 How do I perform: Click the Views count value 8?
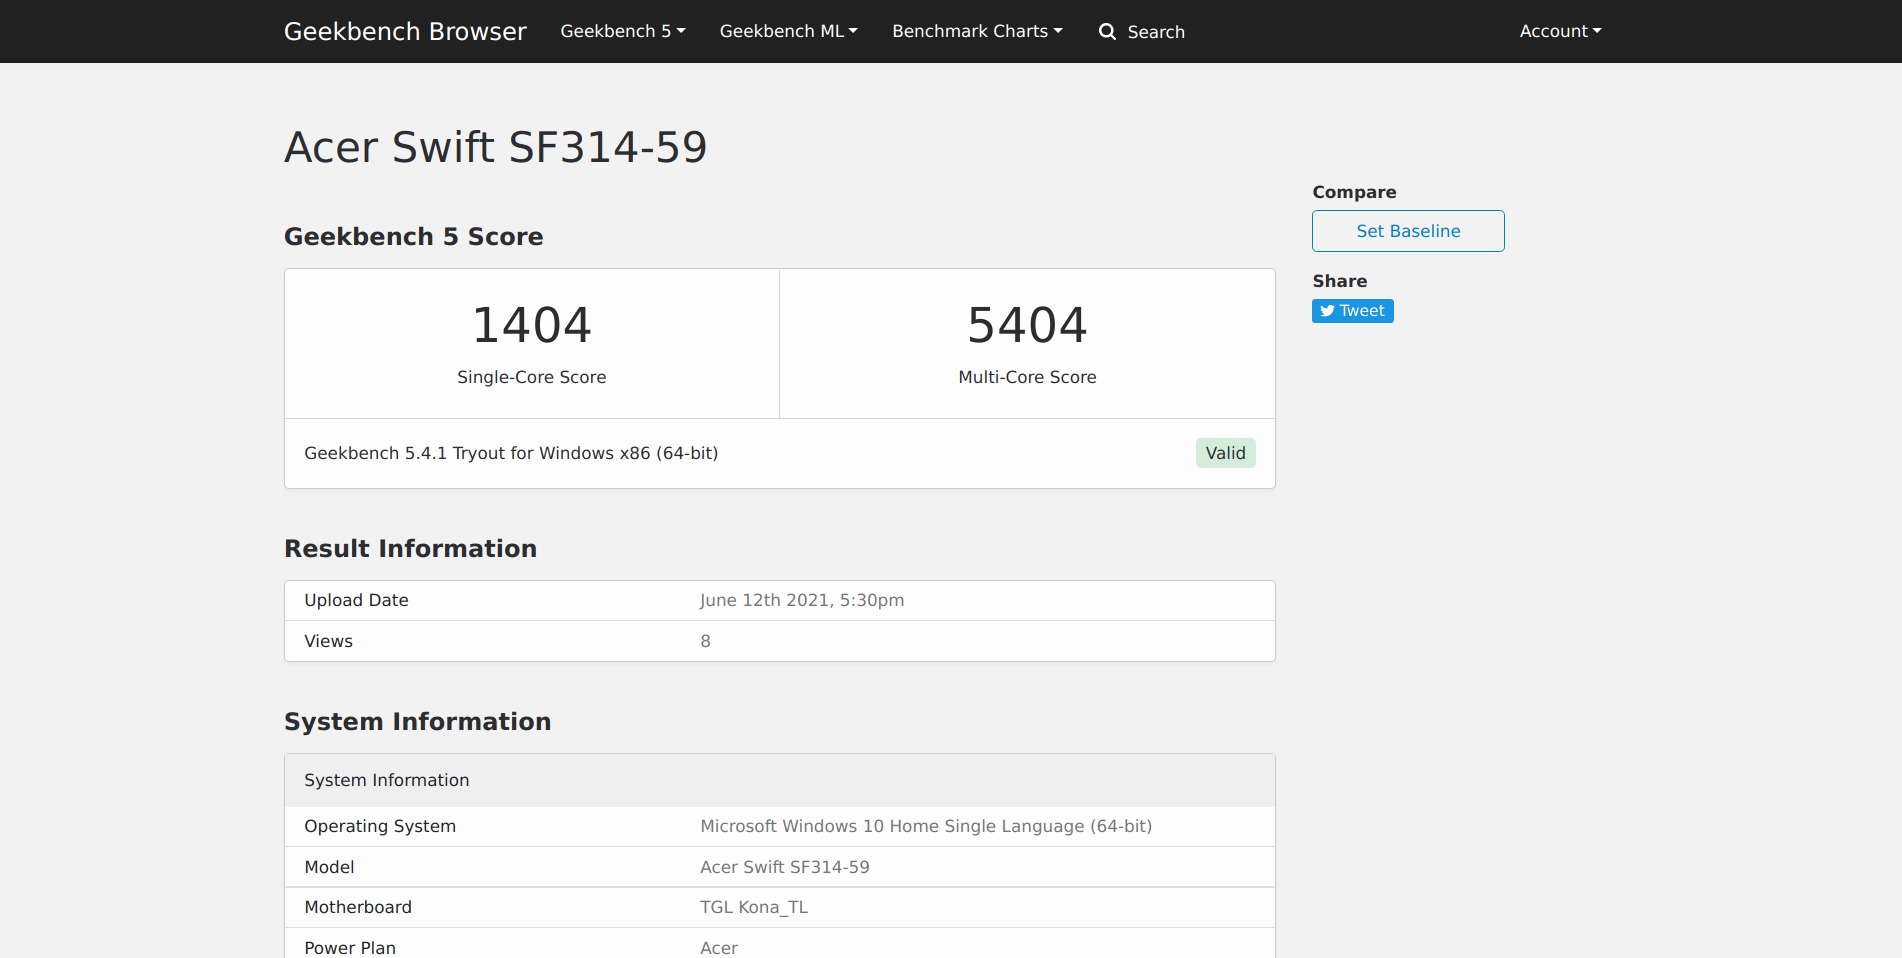705,641
